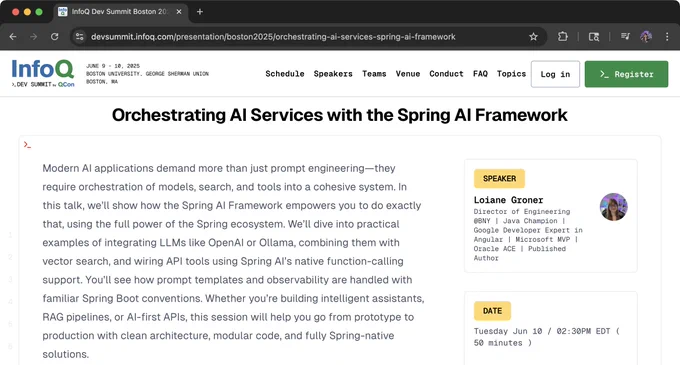Screen dimensions: 680x365
Task: Close the InfoQ Dev Summit tab
Action: tap(179, 12)
